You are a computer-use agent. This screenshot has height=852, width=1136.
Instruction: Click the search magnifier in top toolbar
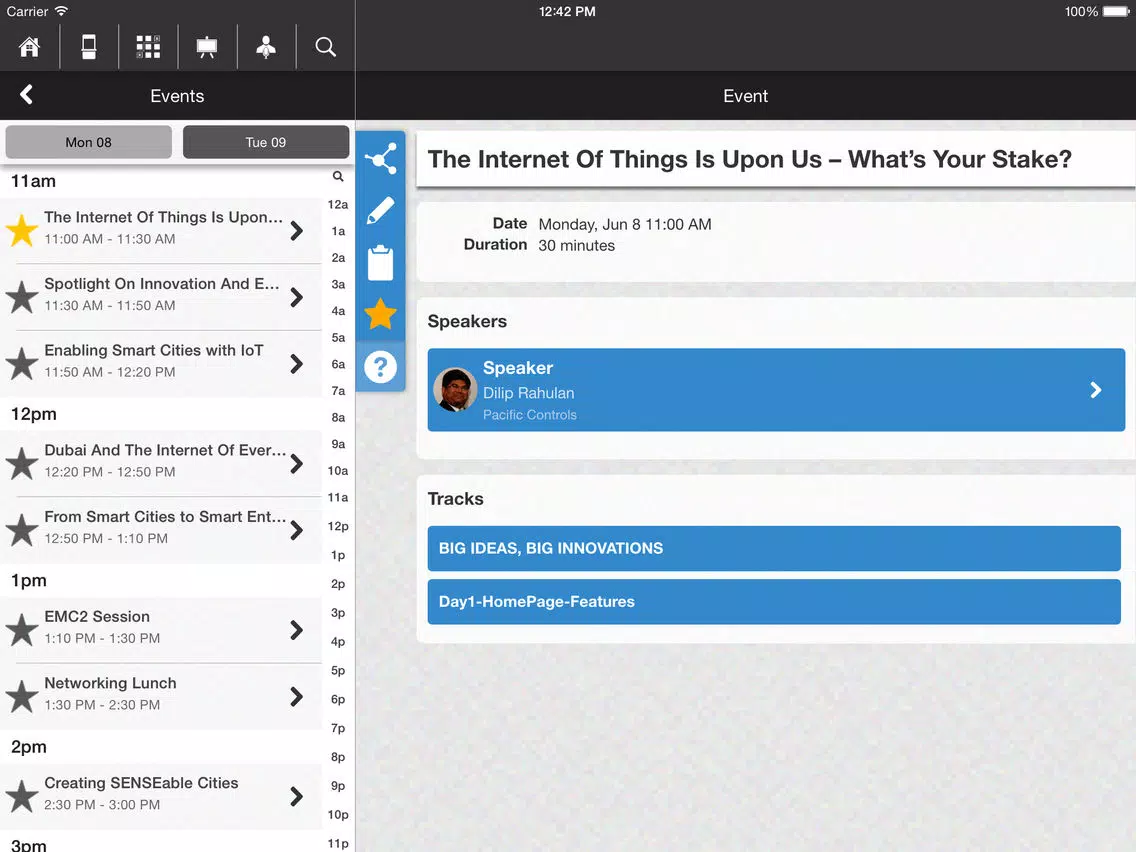point(325,47)
